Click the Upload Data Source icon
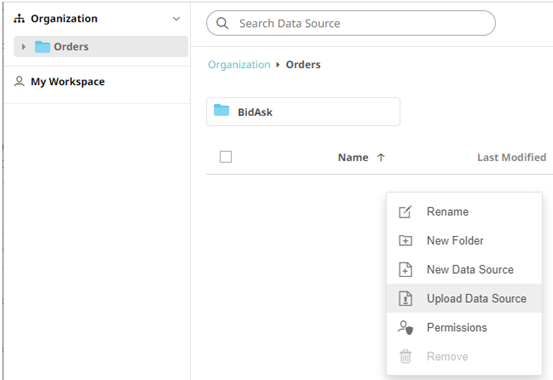This screenshot has height=380, width=553. pyautogui.click(x=405, y=298)
